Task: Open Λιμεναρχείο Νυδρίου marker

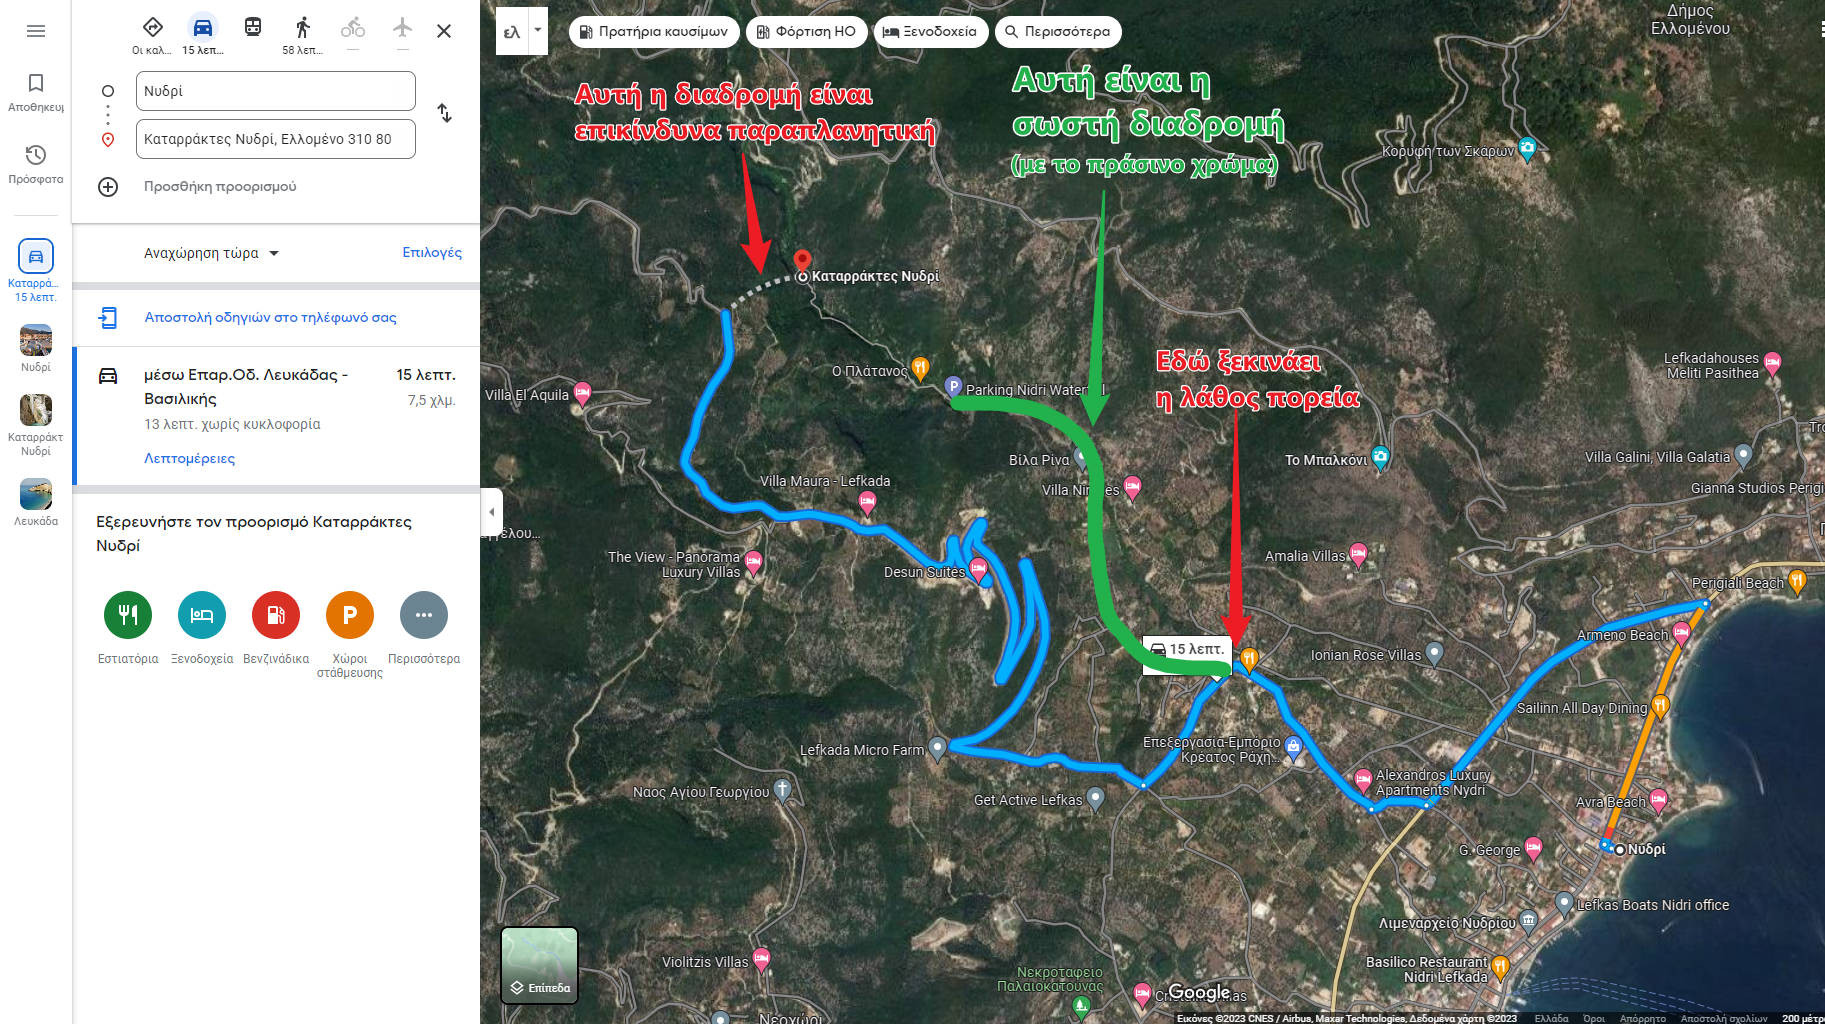Action: pos(1529,921)
